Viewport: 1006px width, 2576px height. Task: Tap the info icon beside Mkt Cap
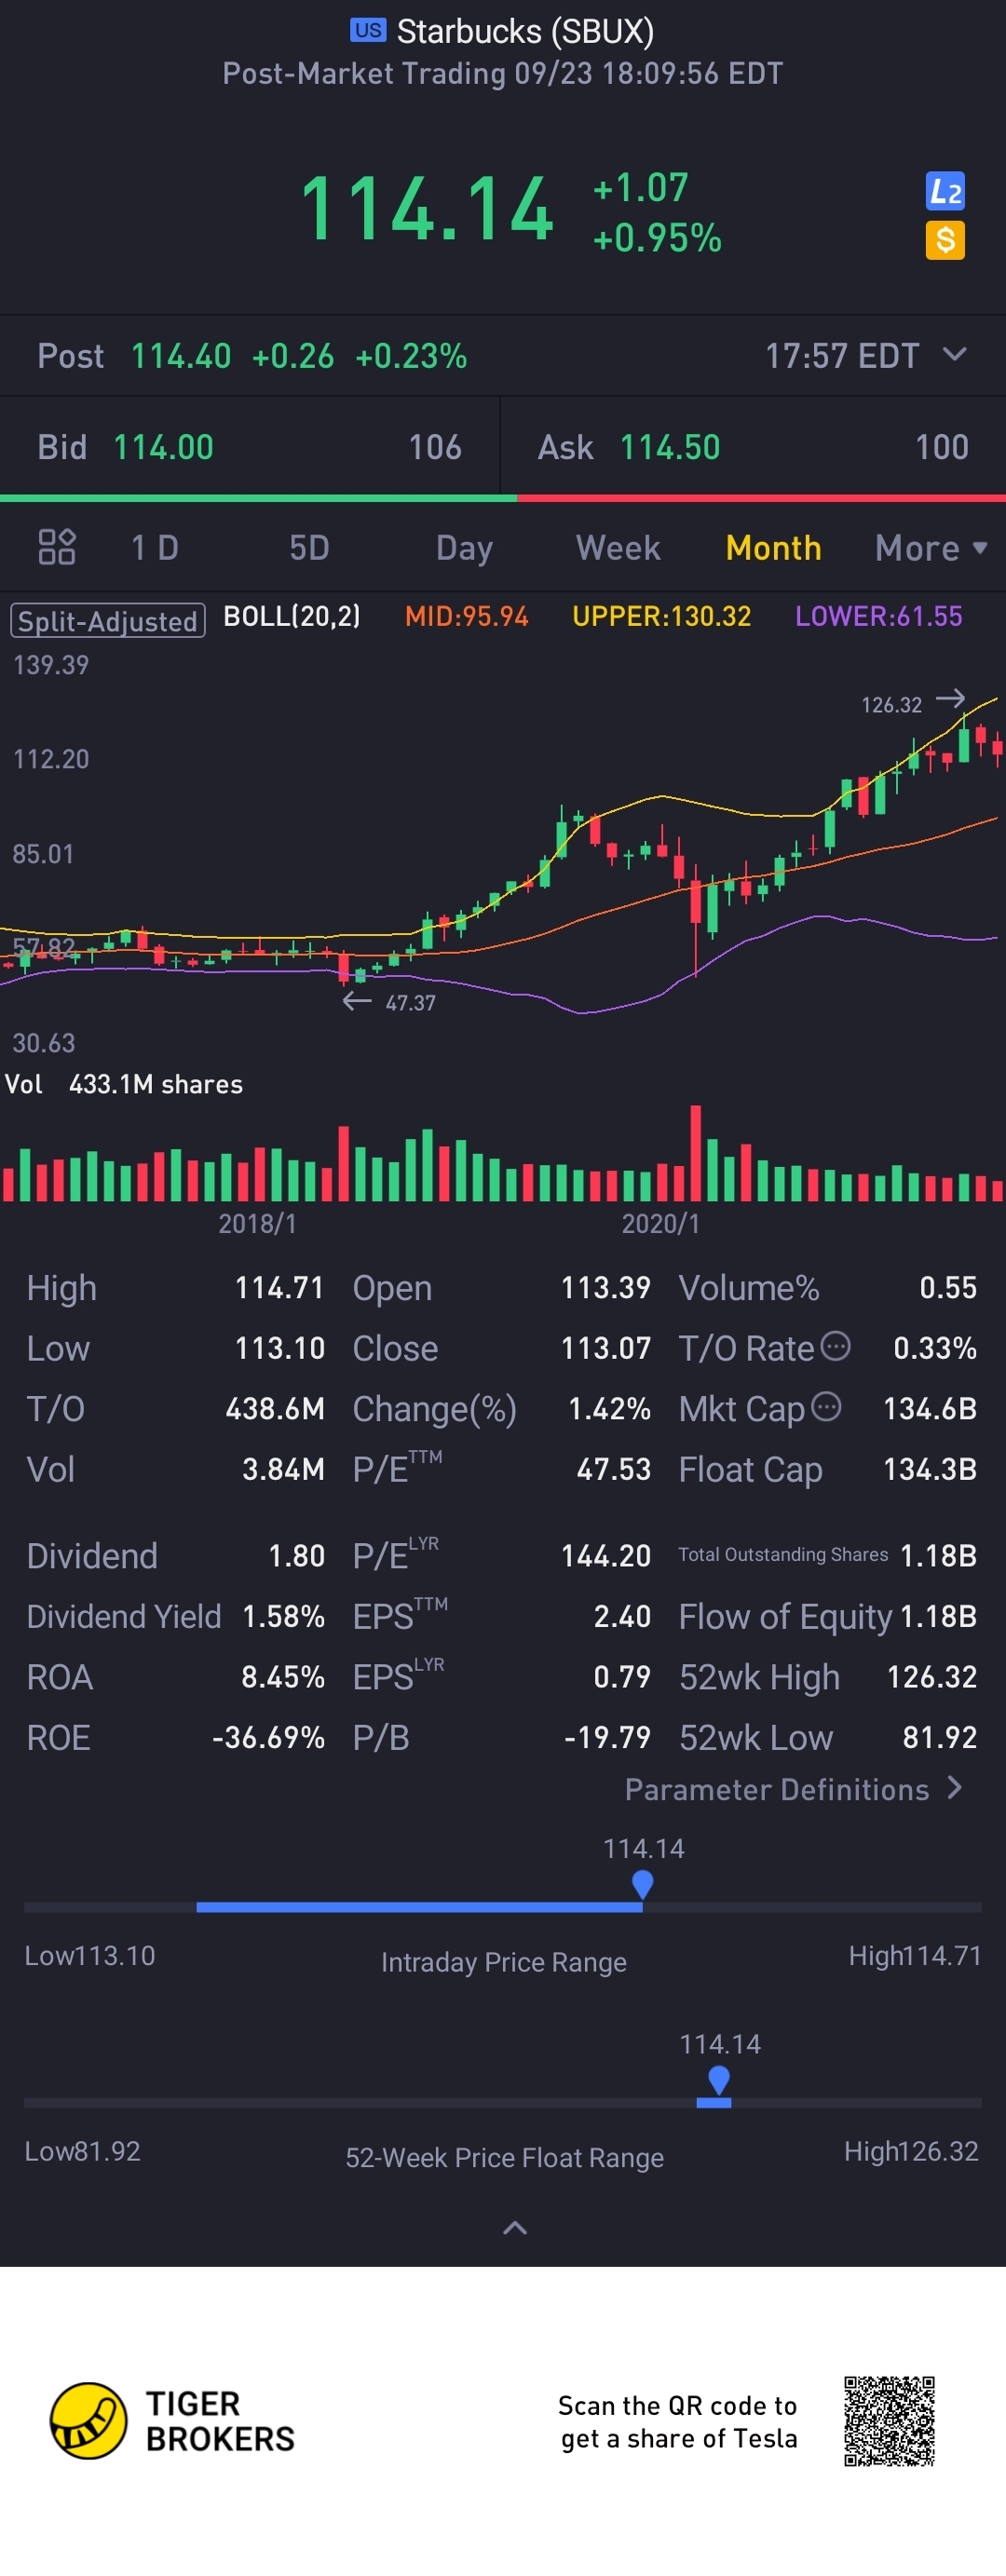(x=826, y=1407)
